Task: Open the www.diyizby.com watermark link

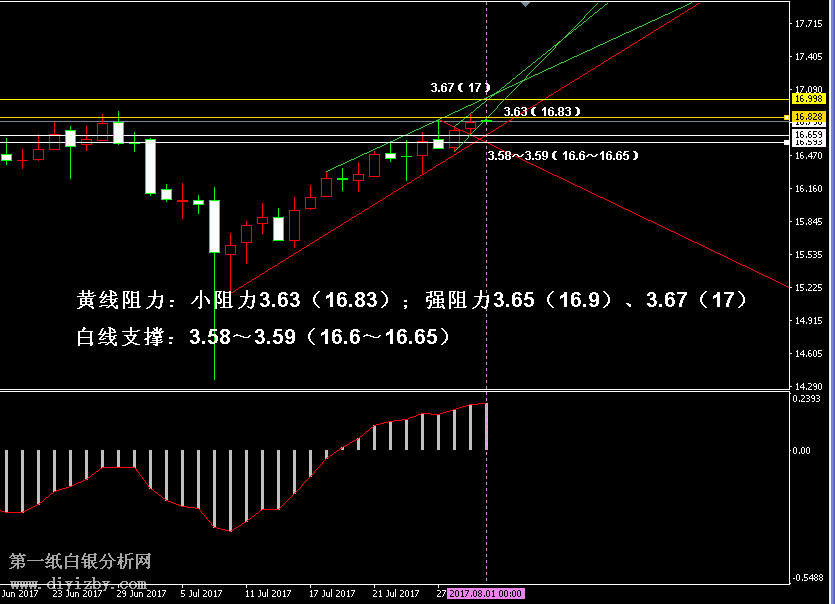Action: point(80,583)
